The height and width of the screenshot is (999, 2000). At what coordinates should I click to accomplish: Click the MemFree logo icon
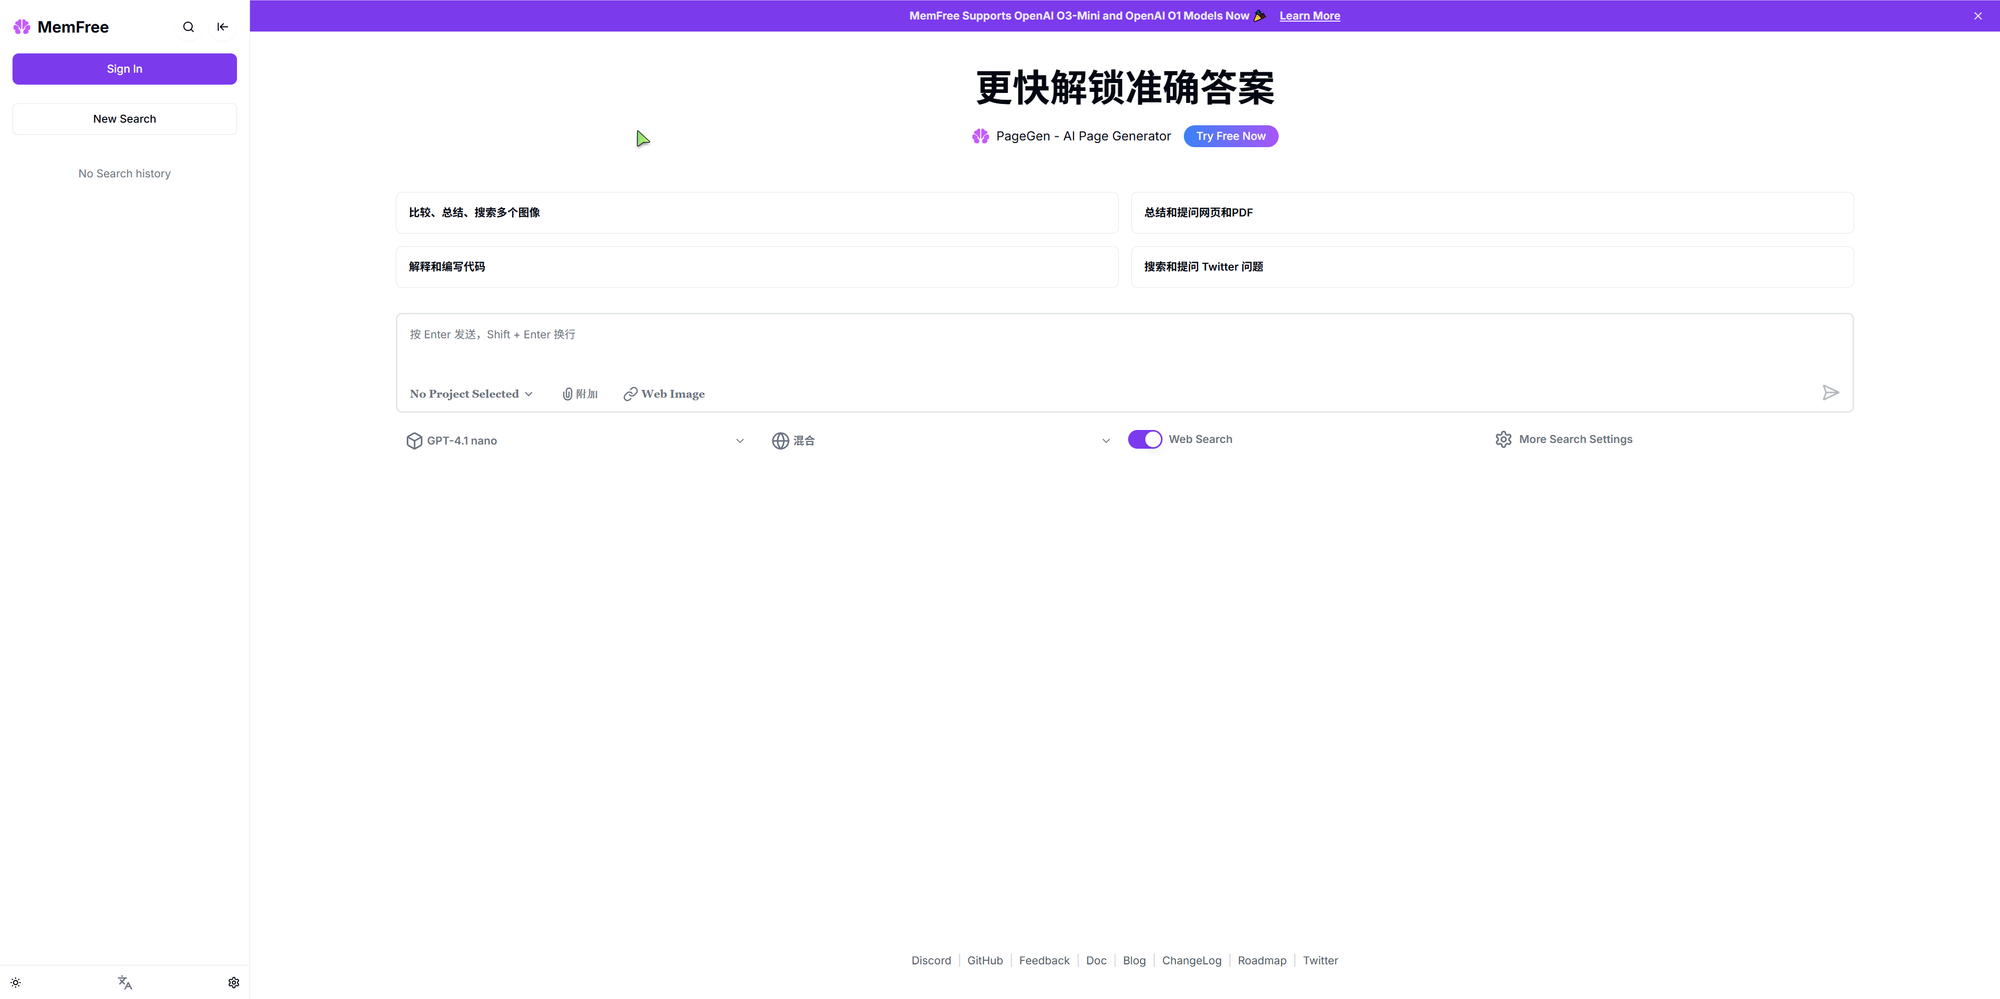click(x=22, y=27)
